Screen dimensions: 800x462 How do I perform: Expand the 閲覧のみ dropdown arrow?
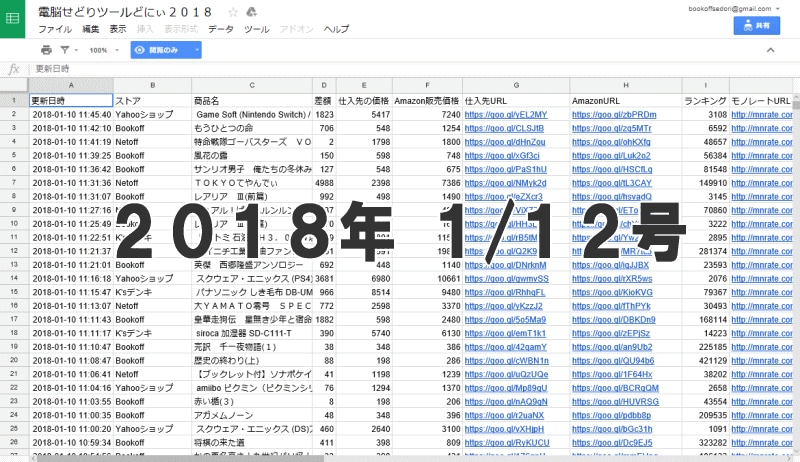tap(196, 50)
